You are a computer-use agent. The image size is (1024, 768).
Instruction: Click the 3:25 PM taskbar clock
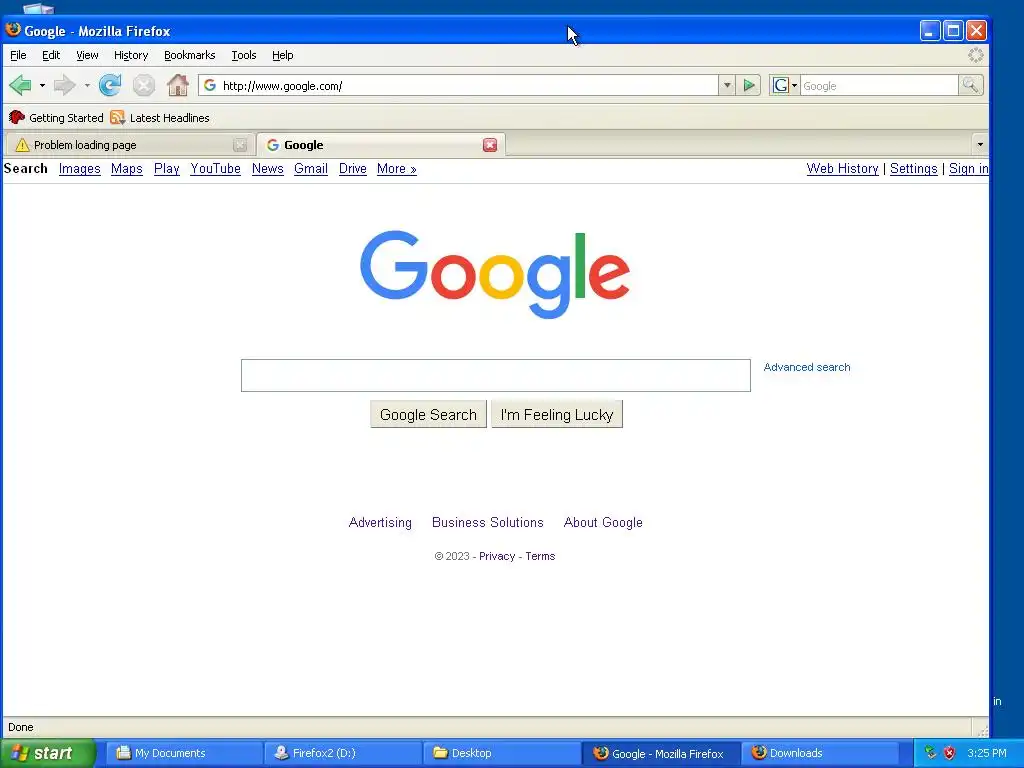pyautogui.click(x=987, y=753)
